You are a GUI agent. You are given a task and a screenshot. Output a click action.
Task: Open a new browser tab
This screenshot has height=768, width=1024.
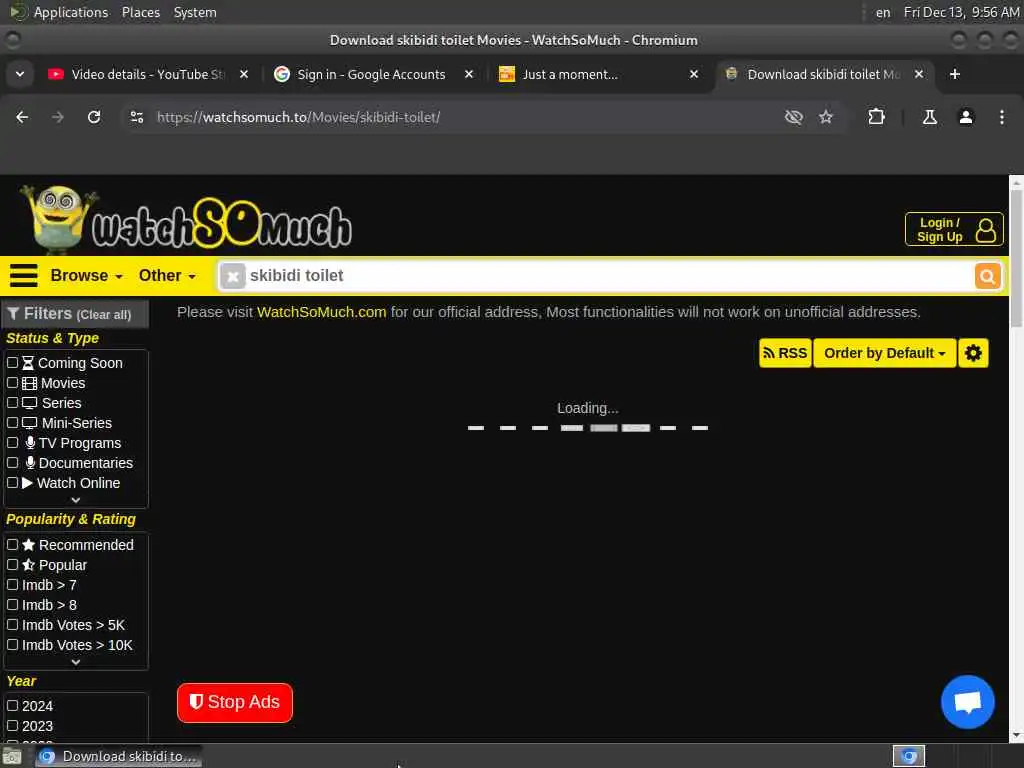[955, 74]
